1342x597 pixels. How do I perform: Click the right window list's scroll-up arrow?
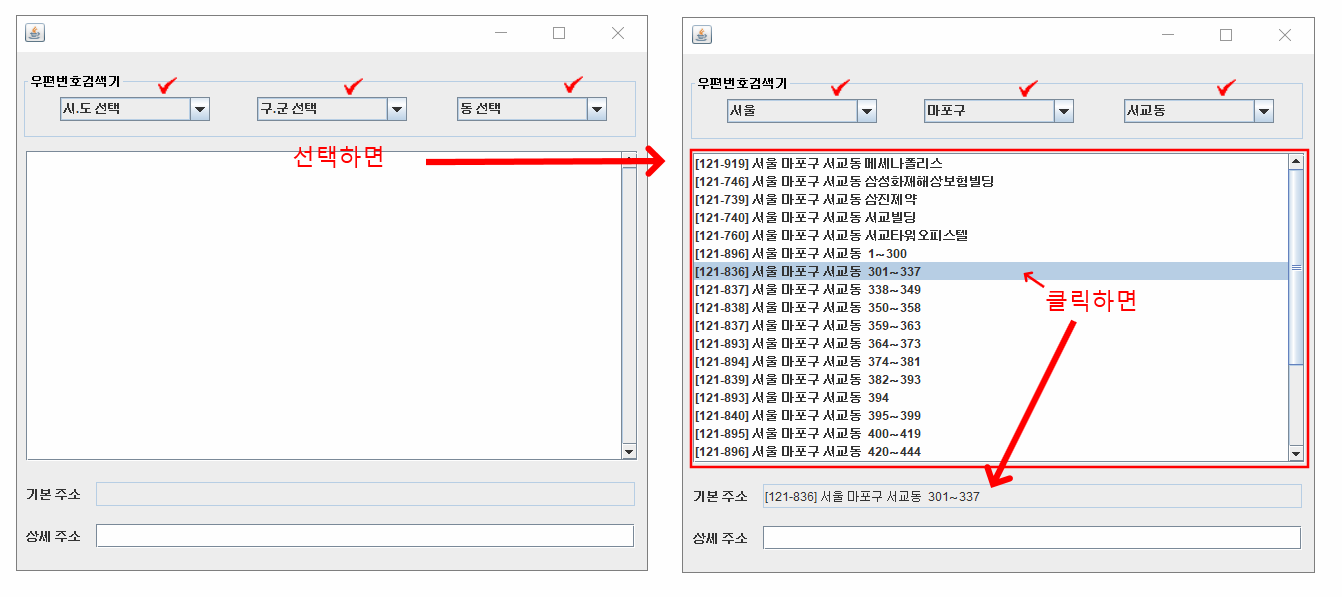1296,162
